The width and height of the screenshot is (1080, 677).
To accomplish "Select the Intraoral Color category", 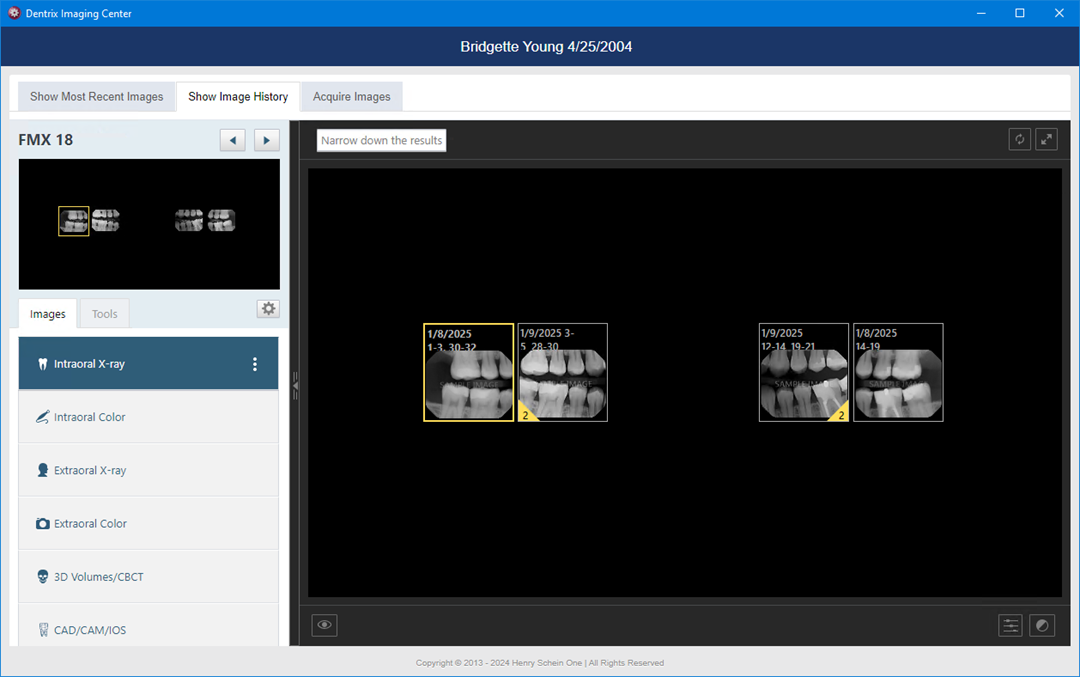I will tap(149, 417).
